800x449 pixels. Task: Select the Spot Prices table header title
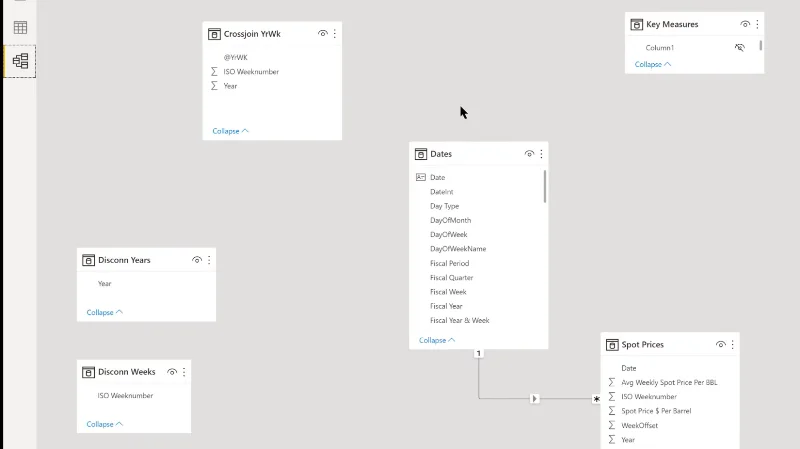pyautogui.click(x=642, y=345)
